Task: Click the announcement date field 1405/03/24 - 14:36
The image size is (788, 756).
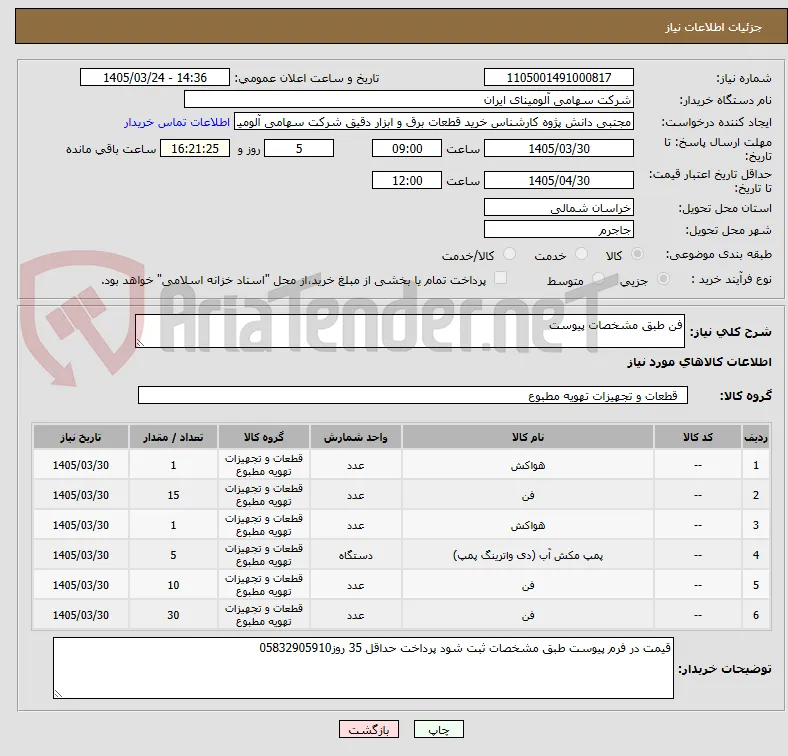Action: [155, 77]
